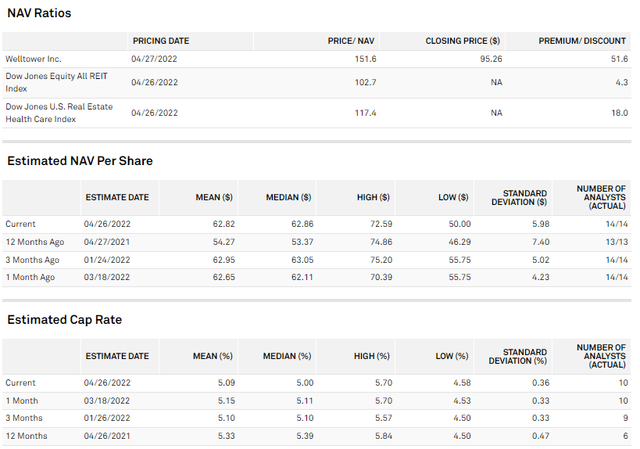Click Health Care Index premium 18.0
The width and height of the screenshot is (640, 449).
620,113
